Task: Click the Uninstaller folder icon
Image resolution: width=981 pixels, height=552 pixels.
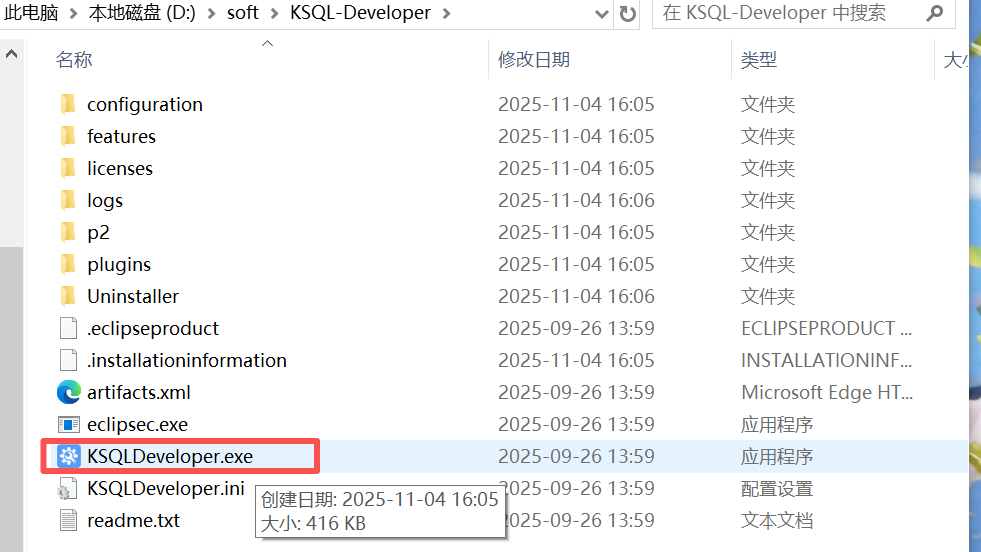Action: pyautogui.click(x=68, y=296)
